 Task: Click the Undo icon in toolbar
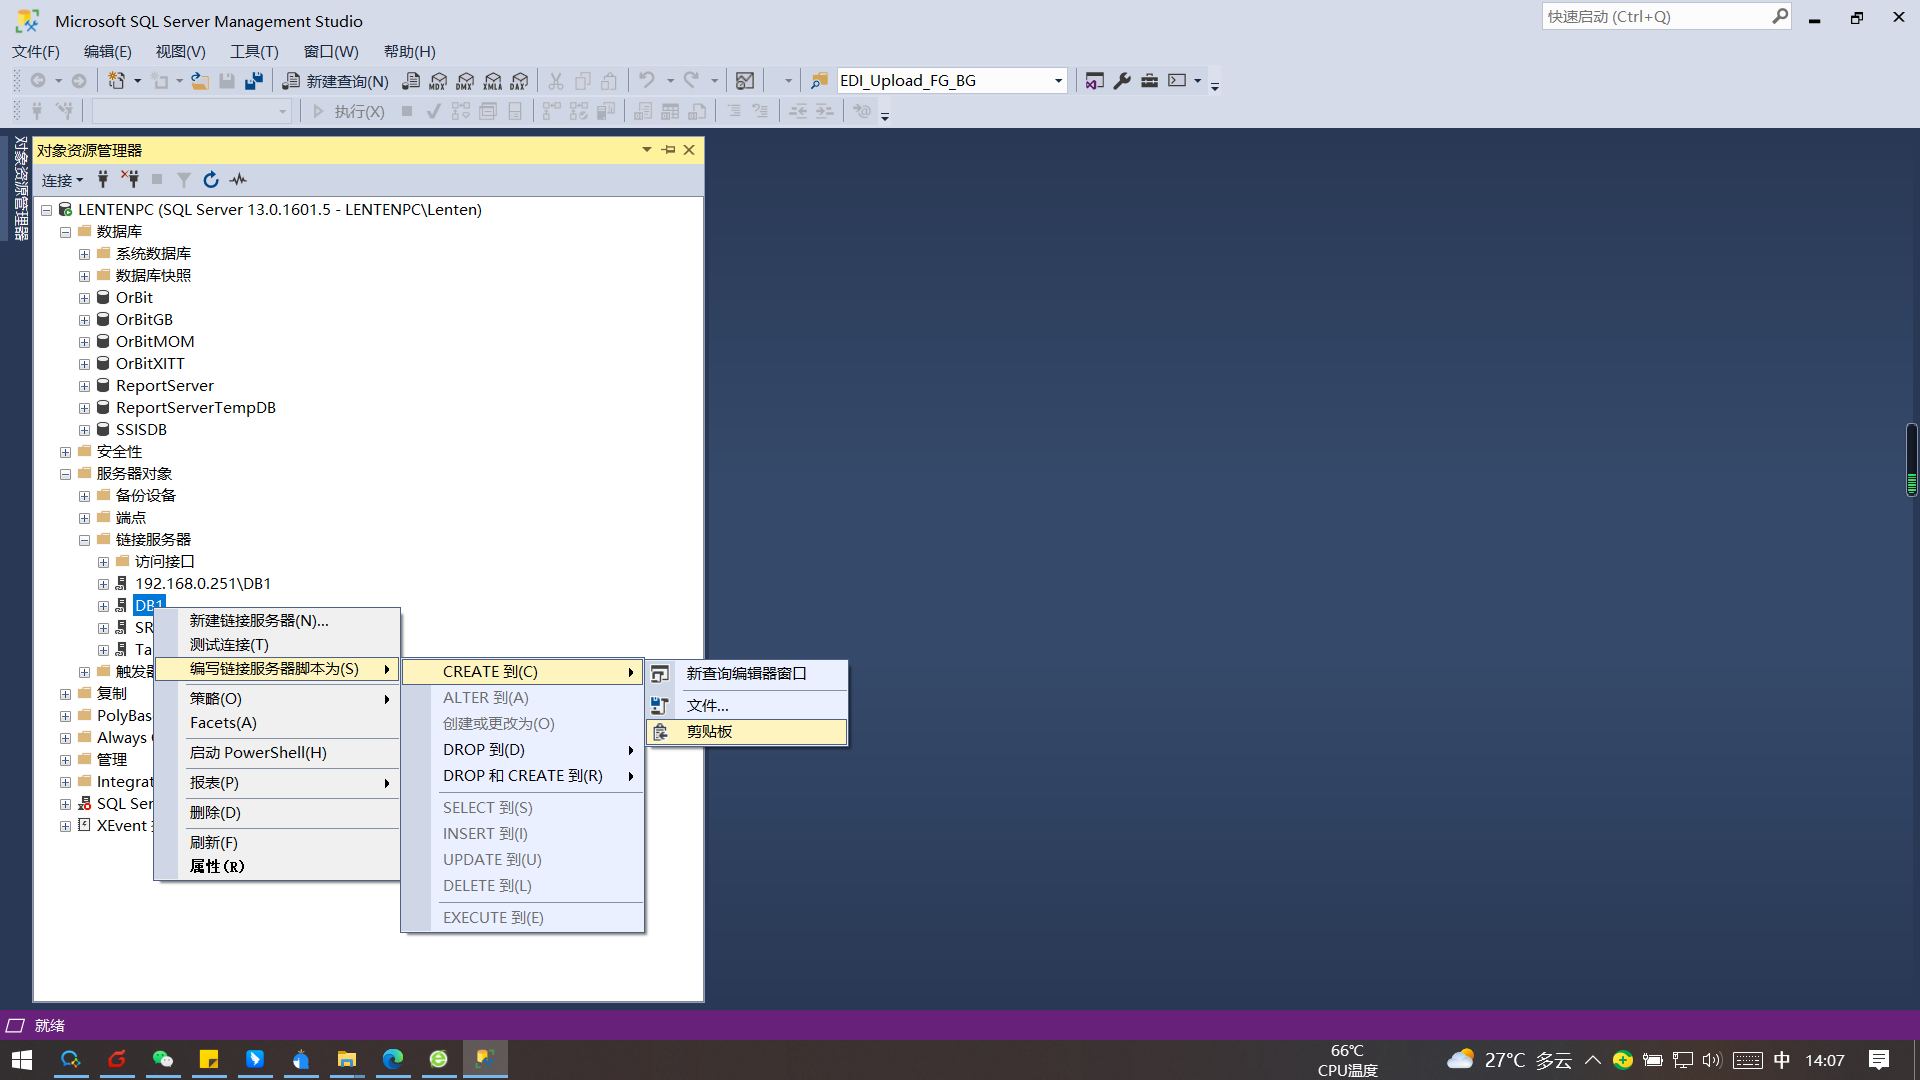coord(647,81)
